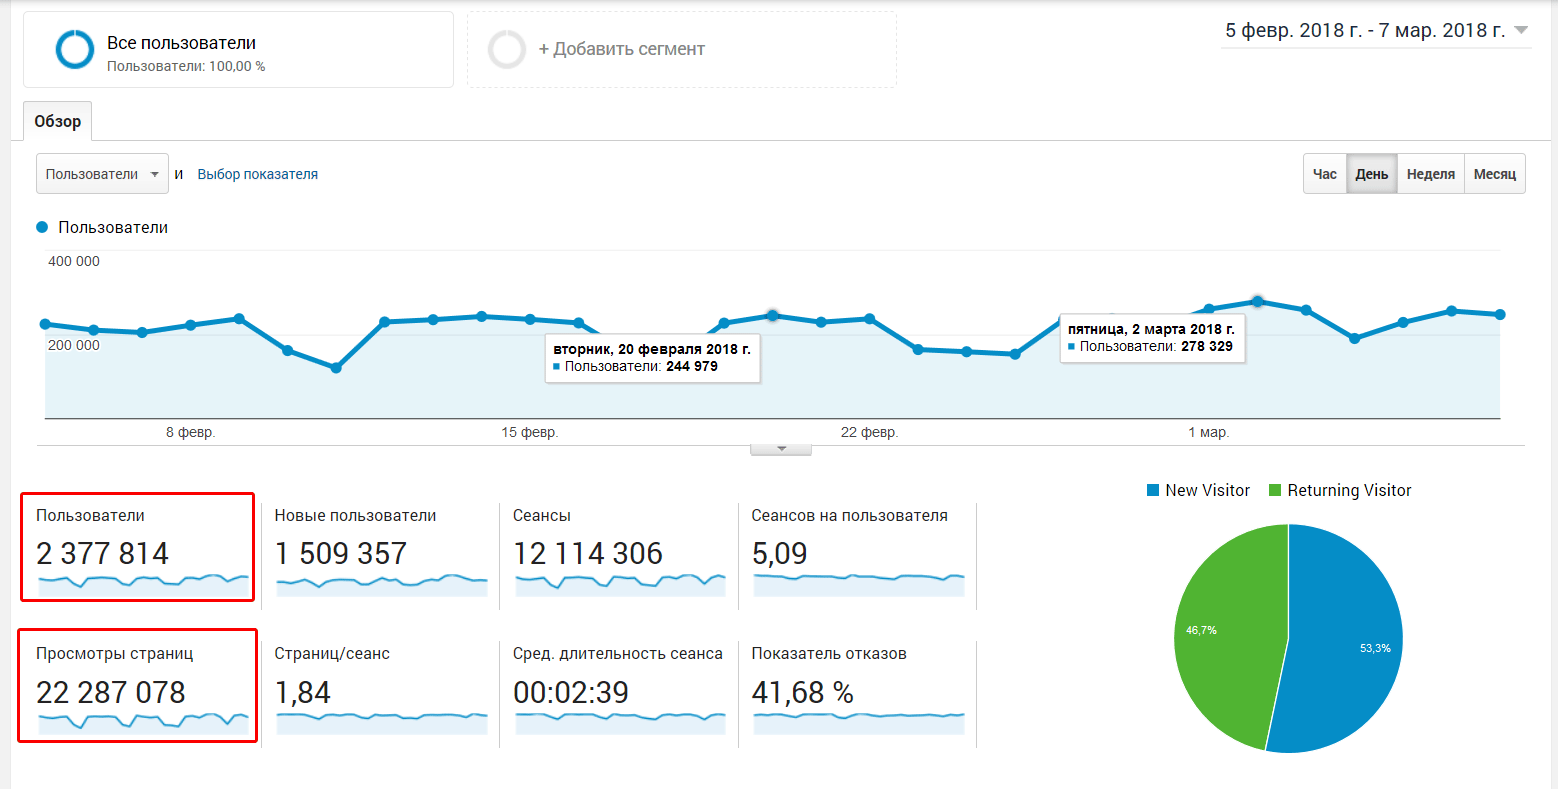Image resolution: width=1558 pixels, height=789 pixels.
Task: Switch chart granularity to Час
Action: (1324, 173)
